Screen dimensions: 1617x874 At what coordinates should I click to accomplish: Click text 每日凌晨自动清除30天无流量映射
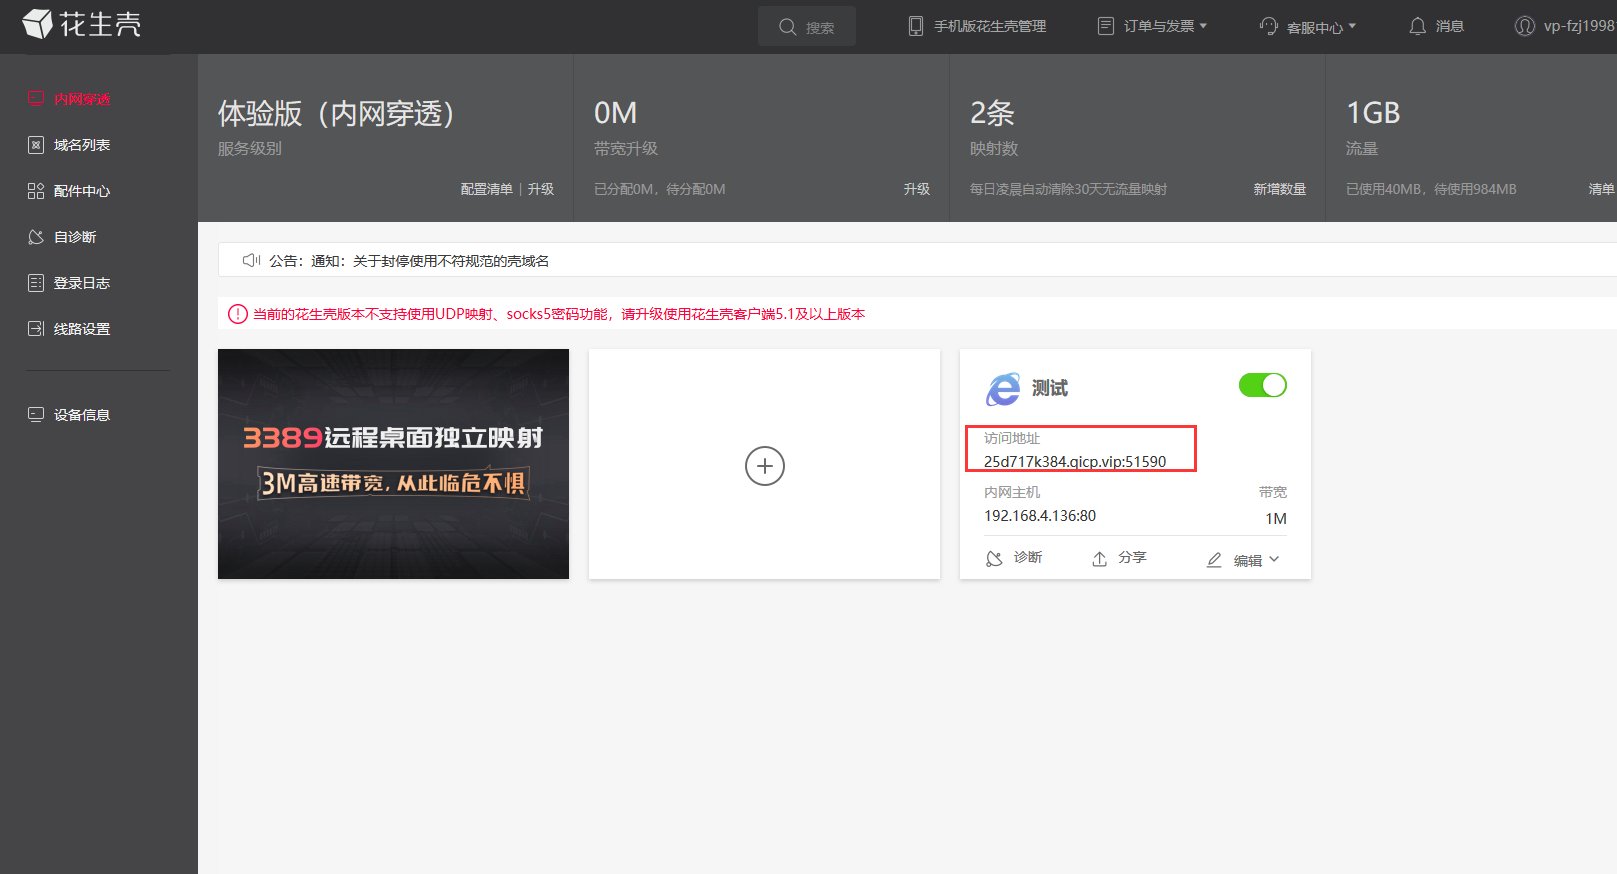pyautogui.click(x=1068, y=189)
